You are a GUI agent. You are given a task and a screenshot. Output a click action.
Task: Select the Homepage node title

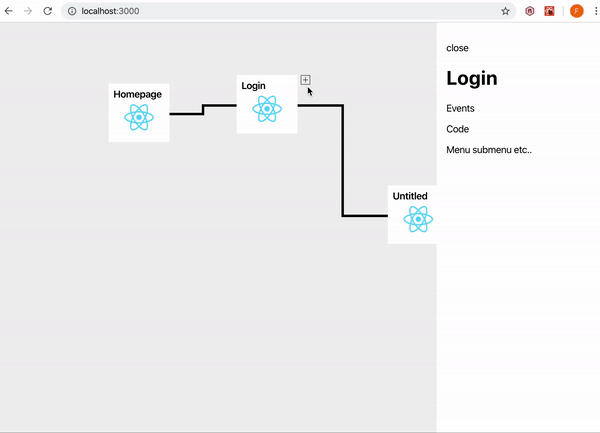point(137,94)
